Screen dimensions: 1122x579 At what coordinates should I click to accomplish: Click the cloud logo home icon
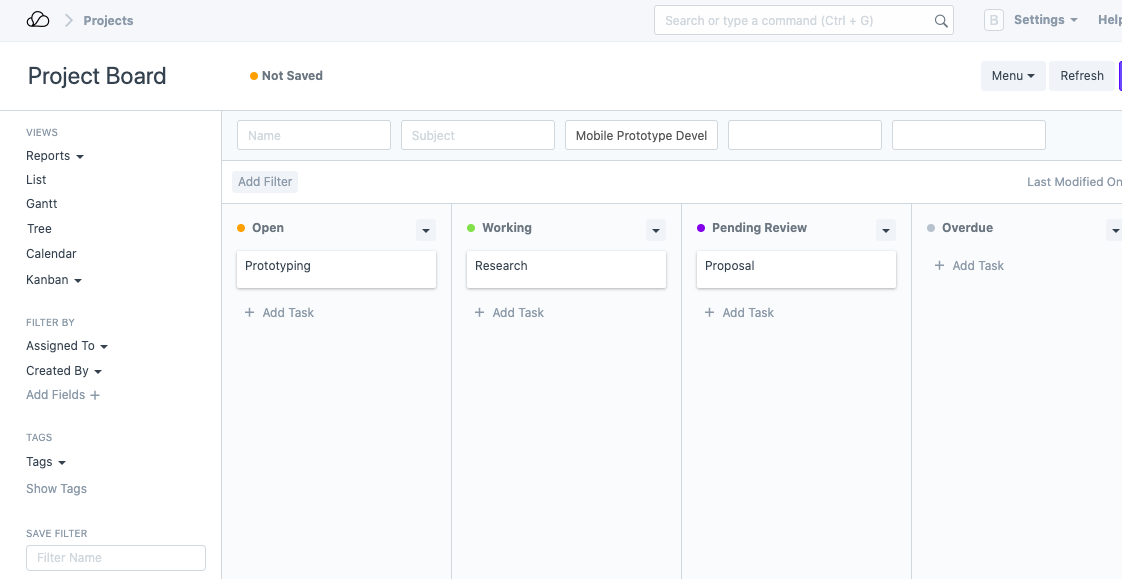pos(38,20)
